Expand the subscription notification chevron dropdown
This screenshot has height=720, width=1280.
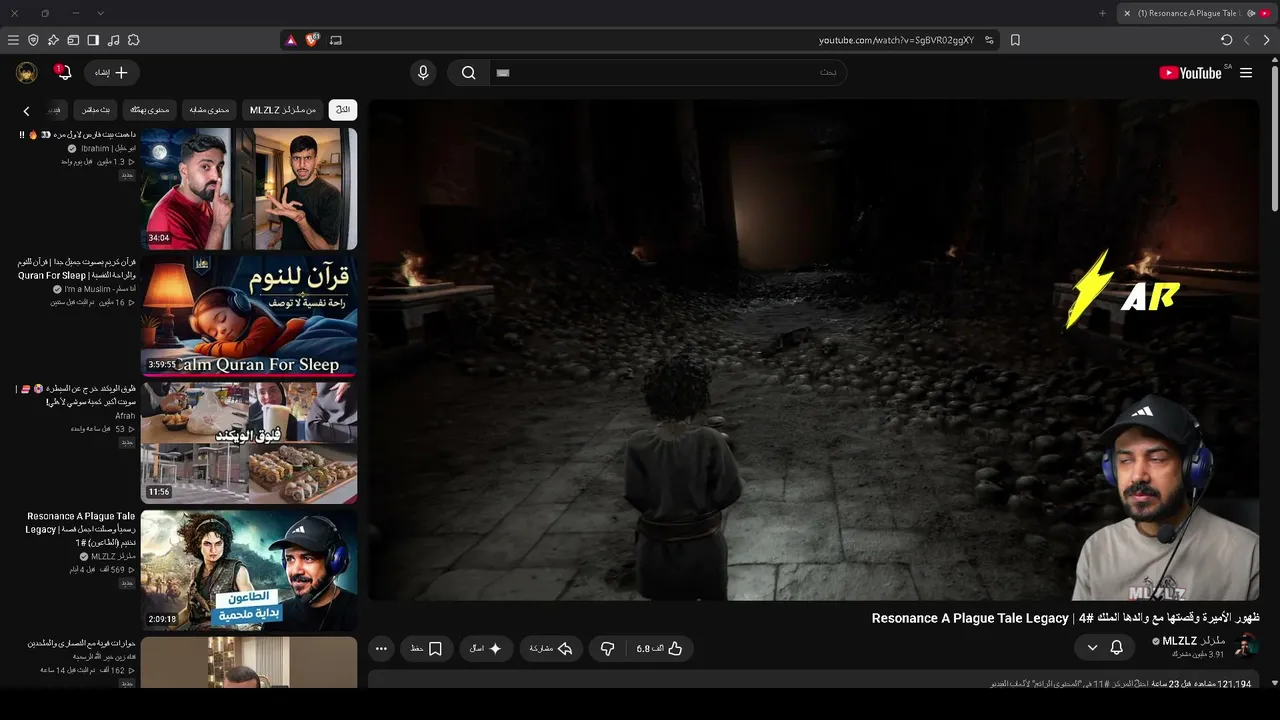coord(1092,648)
